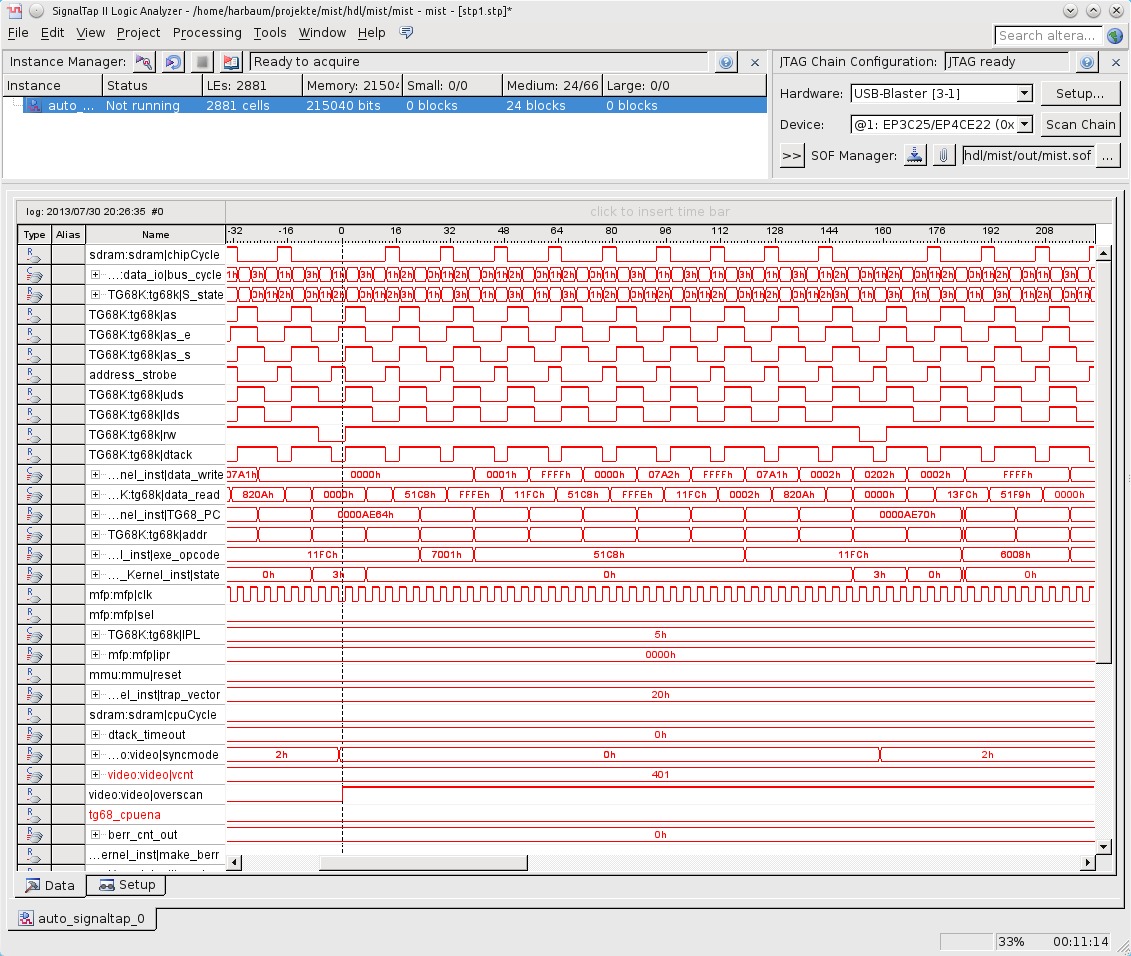Click the Read Data icon in Instance Manager
Viewport: 1131px width, 956px height.
(x=231, y=62)
